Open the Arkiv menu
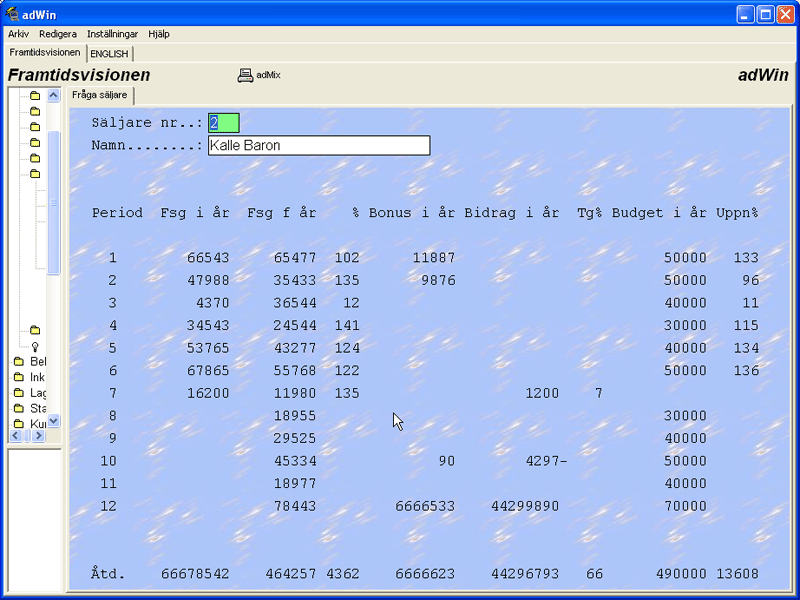800x600 pixels. point(18,34)
